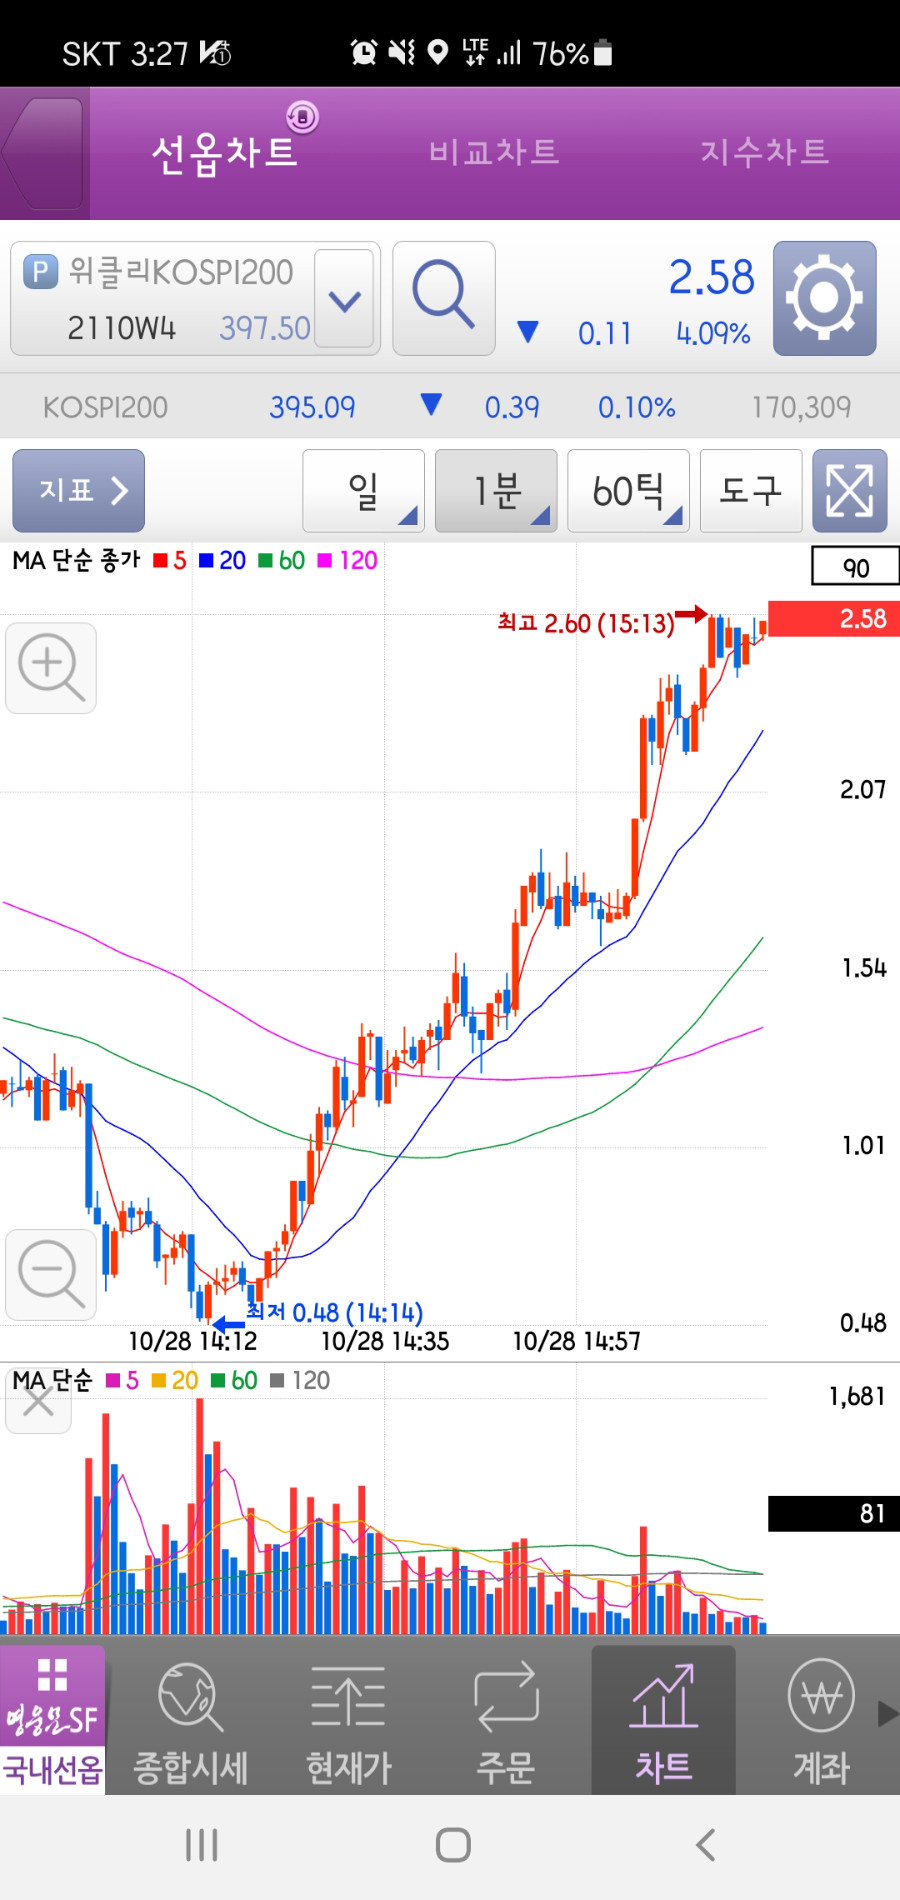The width and height of the screenshot is (900, 1900).
Task: Tap KOSPI200 change rate 0.10%
Action: [x=636, y=407]
